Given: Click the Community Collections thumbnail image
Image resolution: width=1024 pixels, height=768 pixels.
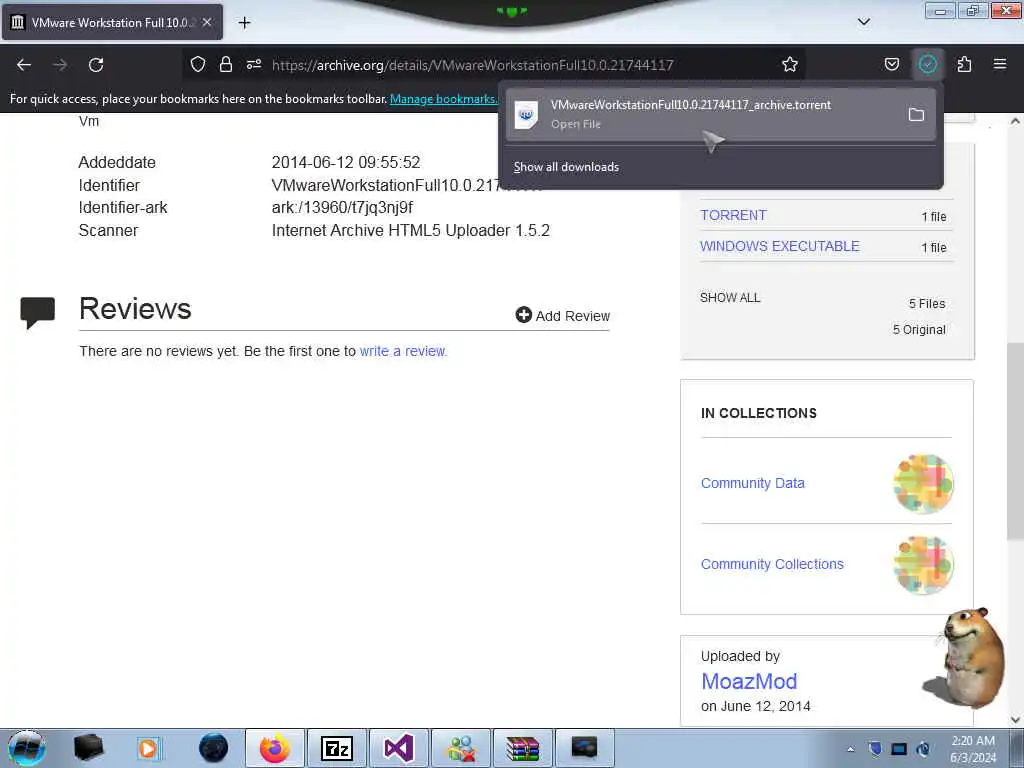Looking at the screenshot, I should tap(923, 565).
